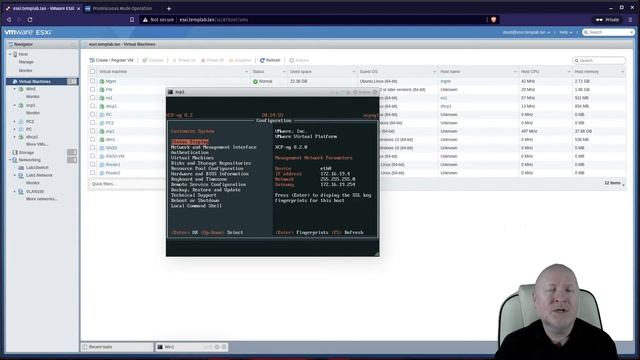Image resolution: width=640 pixels, height=360 pixels.
Task: Click the Lab1Switch icon in Navigator
Action: (21, 167)
